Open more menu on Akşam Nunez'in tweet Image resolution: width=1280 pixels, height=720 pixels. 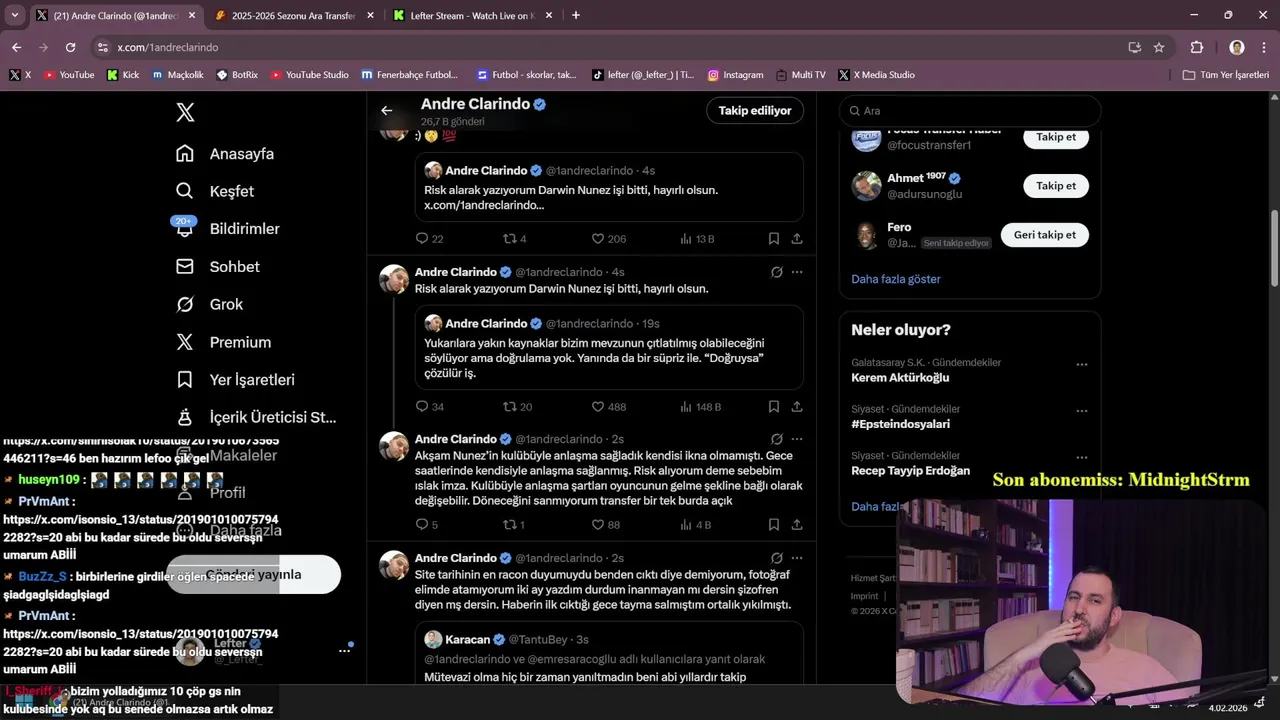pos(797,439)
